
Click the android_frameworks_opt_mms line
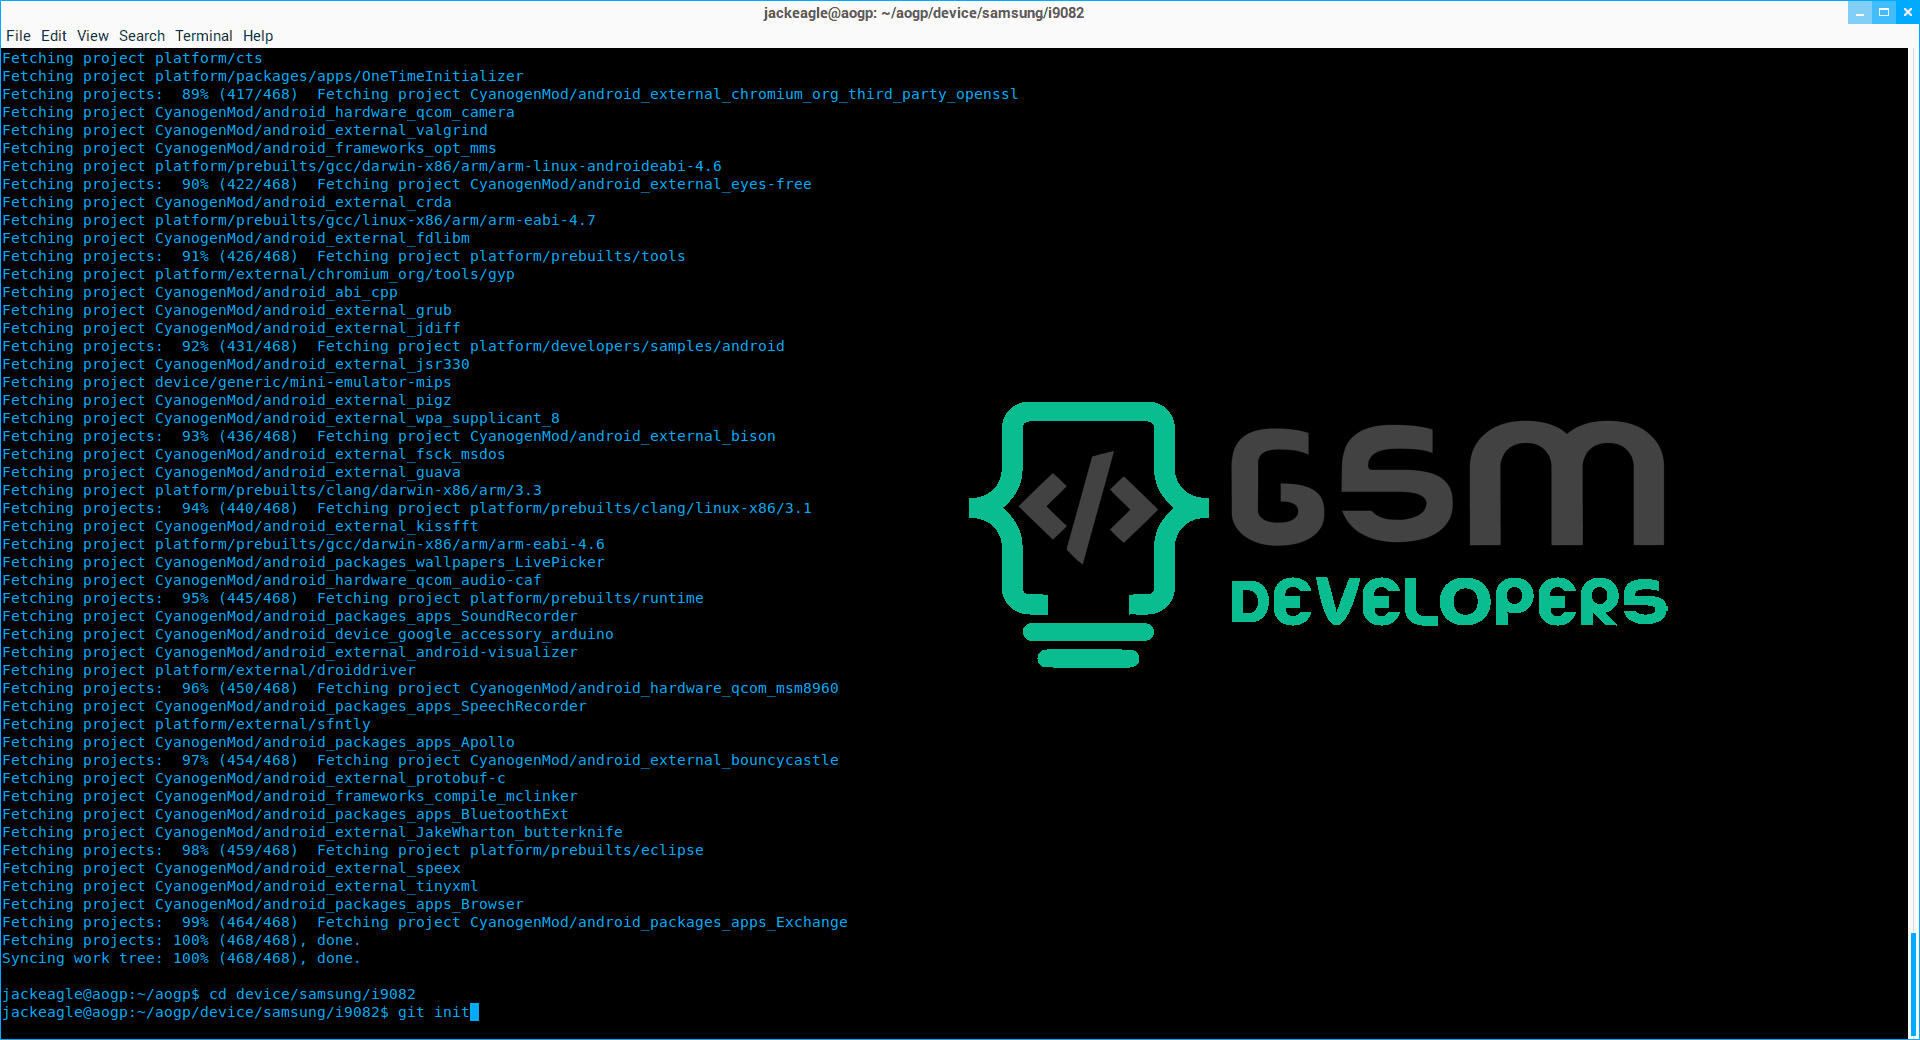(249, 148)
